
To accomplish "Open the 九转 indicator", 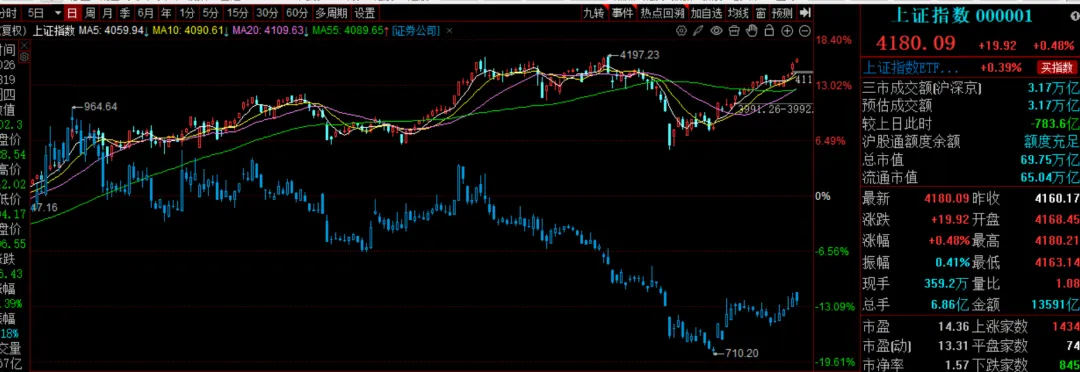I will coord(593,13).
